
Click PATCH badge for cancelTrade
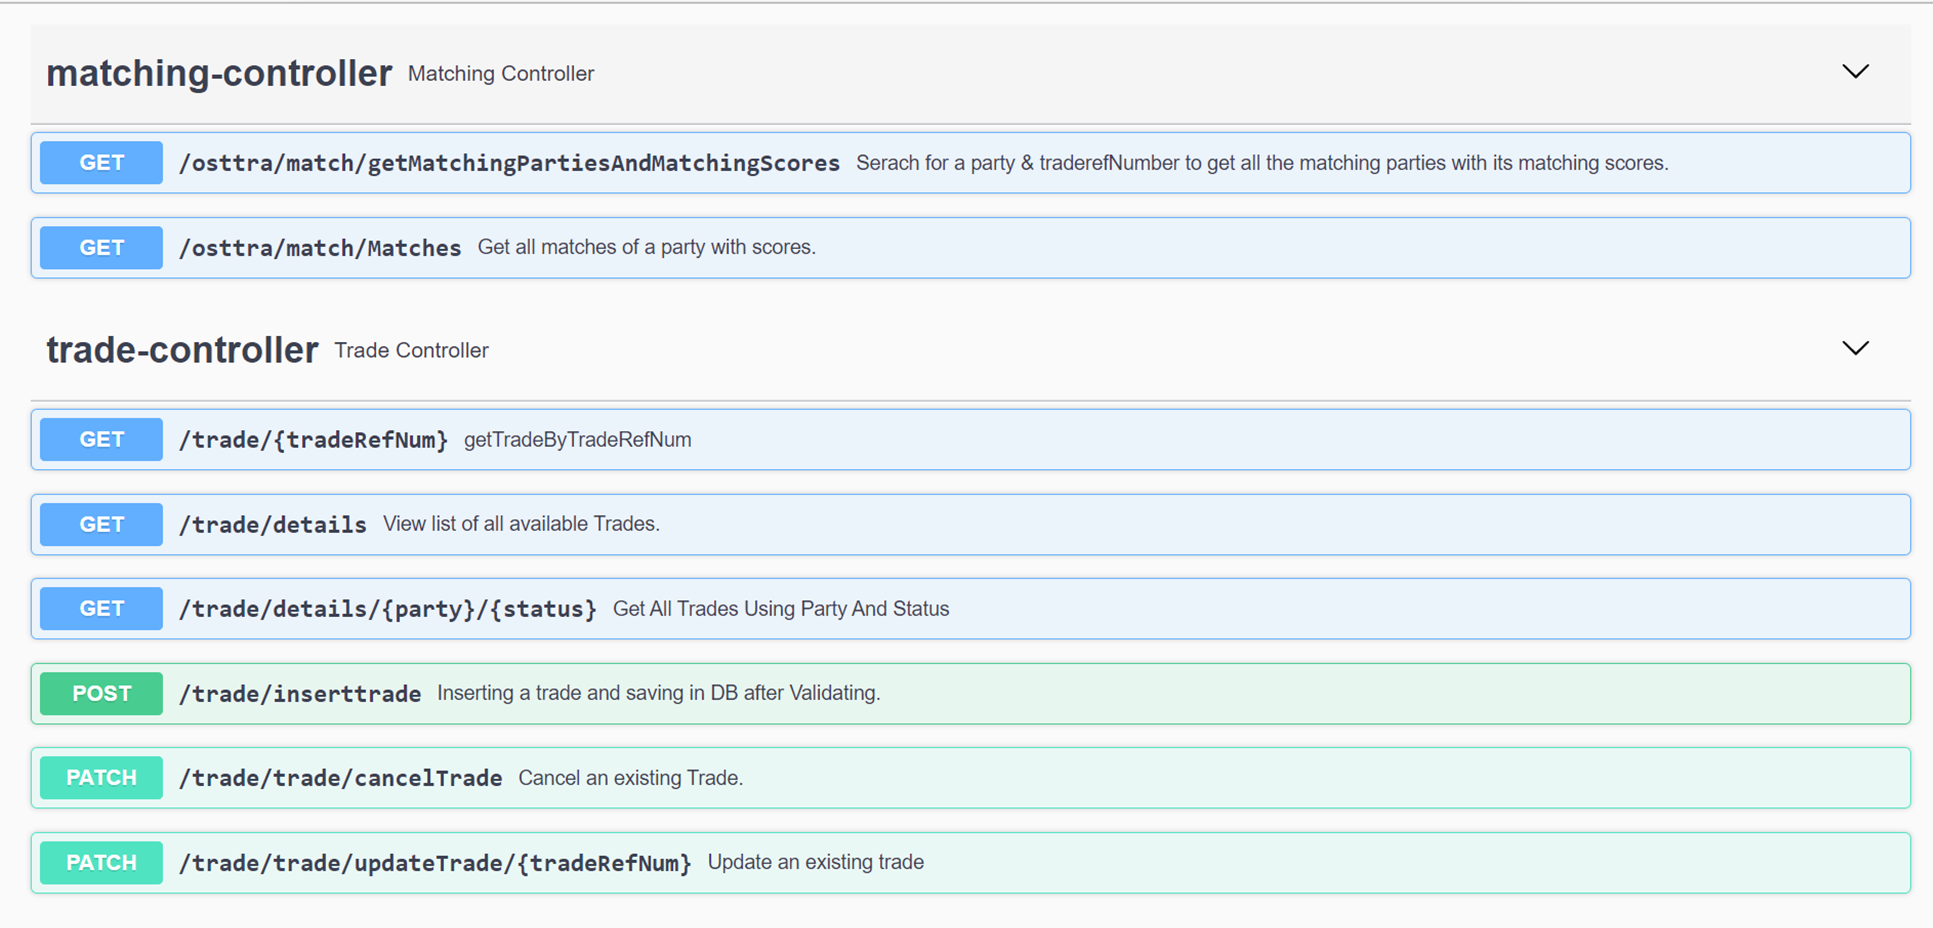[x=101, y=778]
